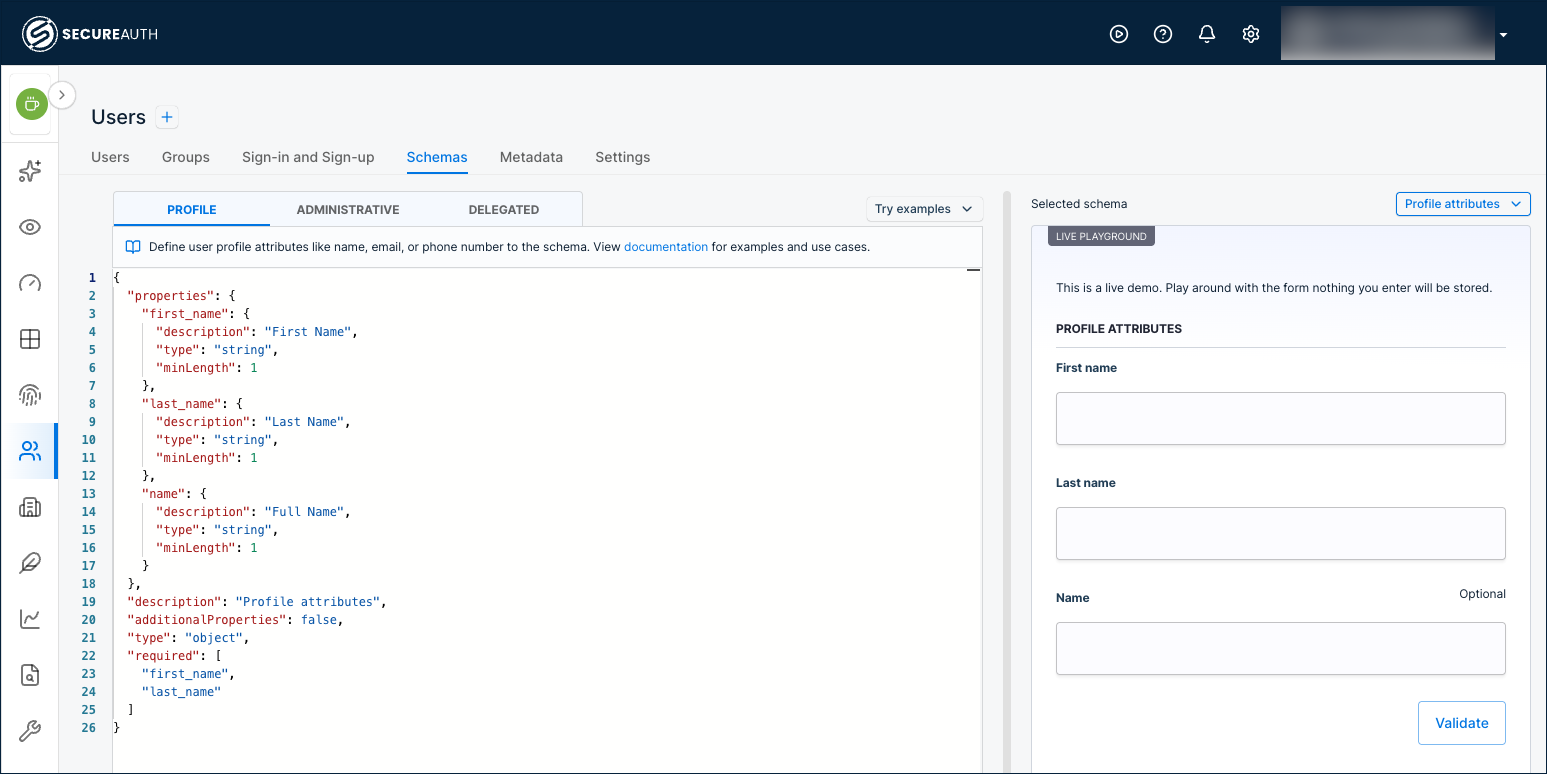Click the "last_name" entry on line 24
Viewport: 1547px width, 774px height.
pyautogui.click(x=181, y=692)
